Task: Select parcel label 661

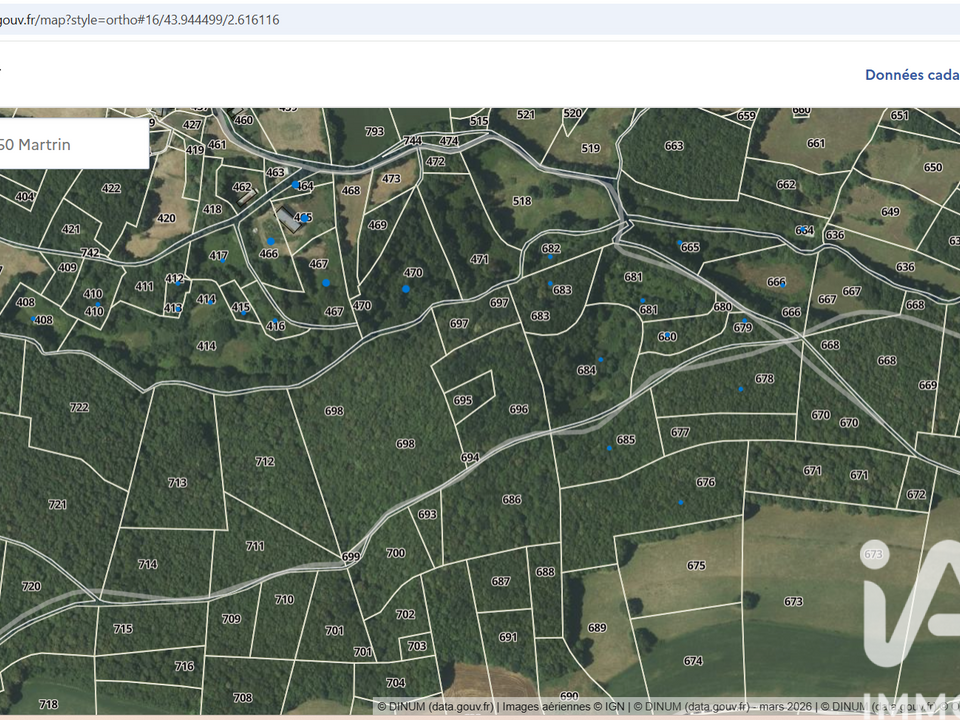Action: 816,143
